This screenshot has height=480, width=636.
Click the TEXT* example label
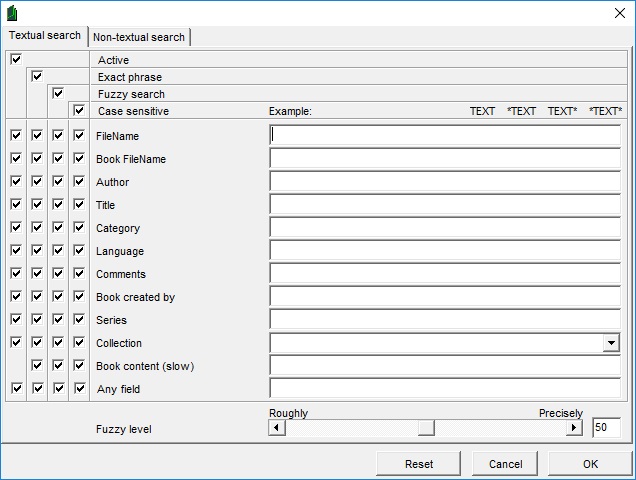tap(562, 111)
